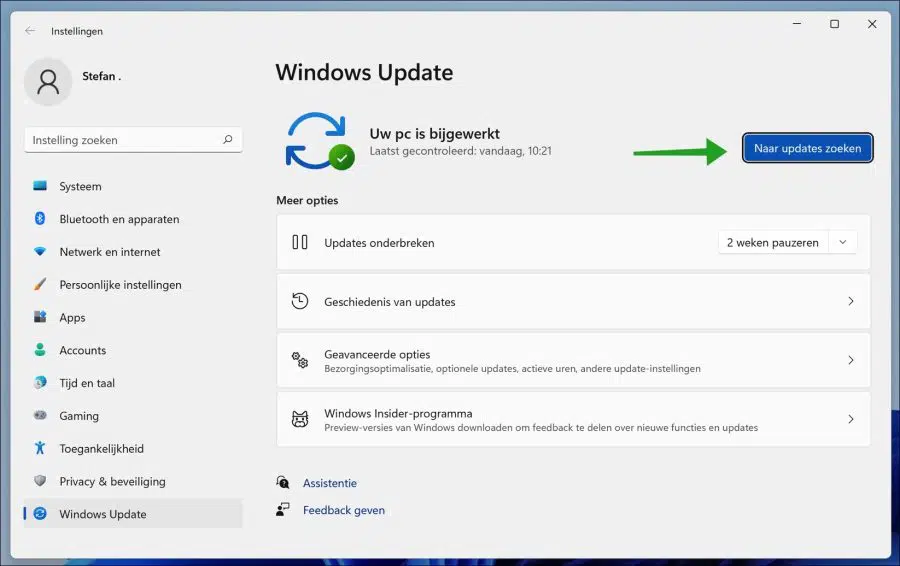The width and height of the screenshot is (900, 566).
Task: Click the Geschiedenis van updates text
Action: [390, 301]
